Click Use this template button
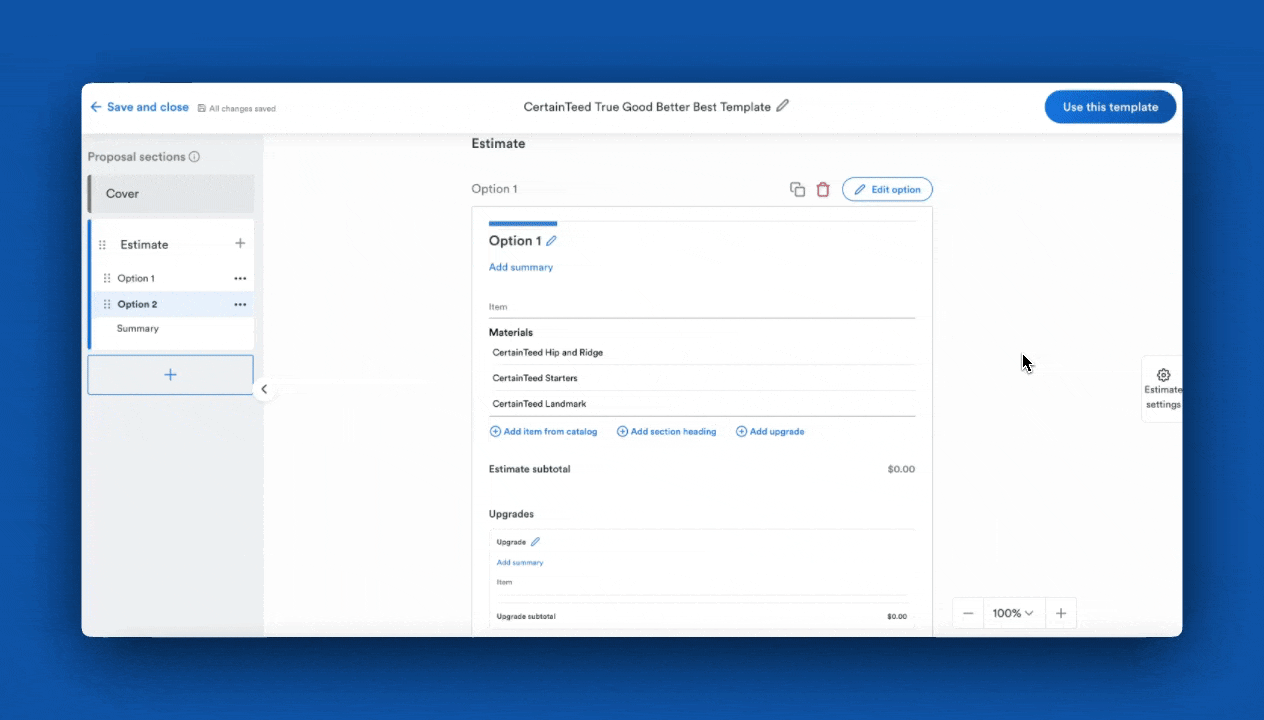This screenshot has height=720, width=1264. 1110,107
